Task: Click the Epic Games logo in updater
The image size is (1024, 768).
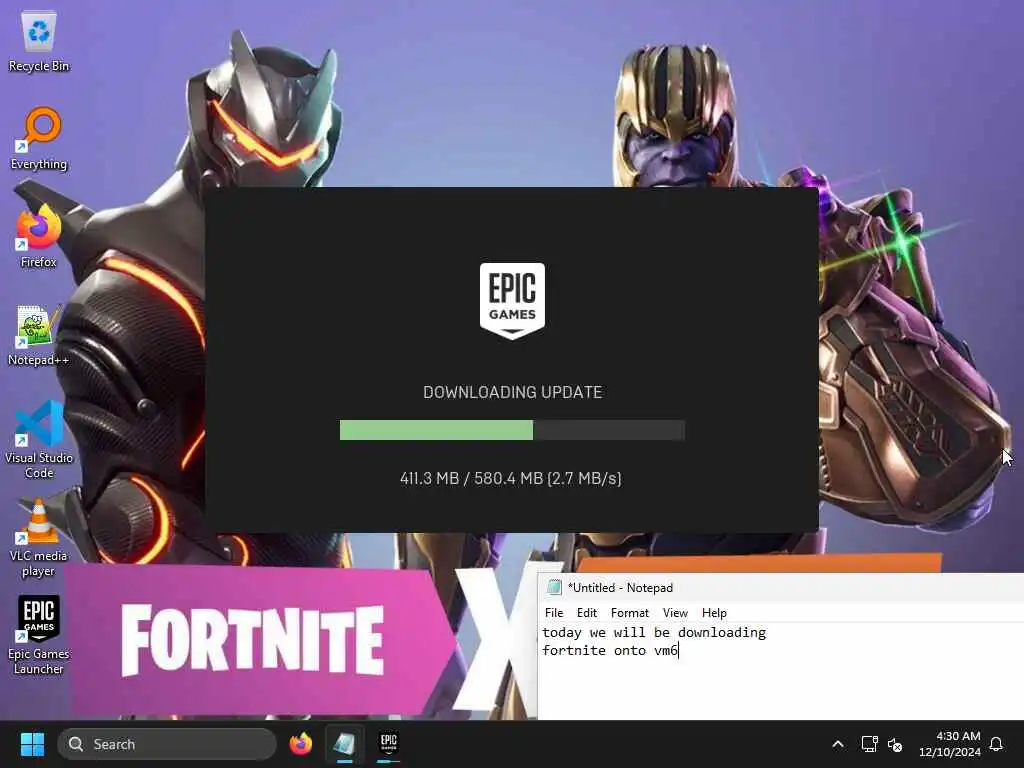Action: point(512,301)
